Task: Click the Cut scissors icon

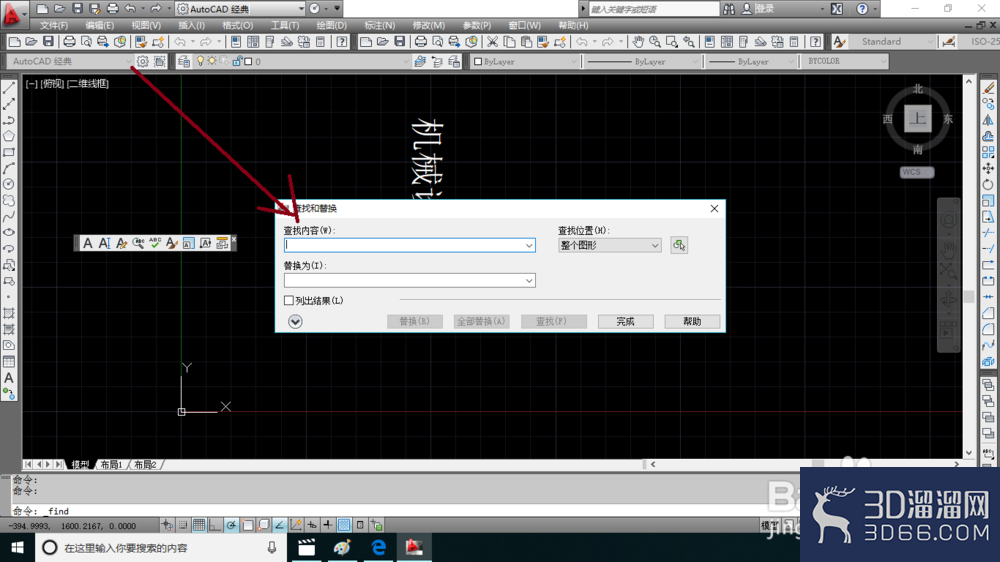Action: tap(492, 41)
